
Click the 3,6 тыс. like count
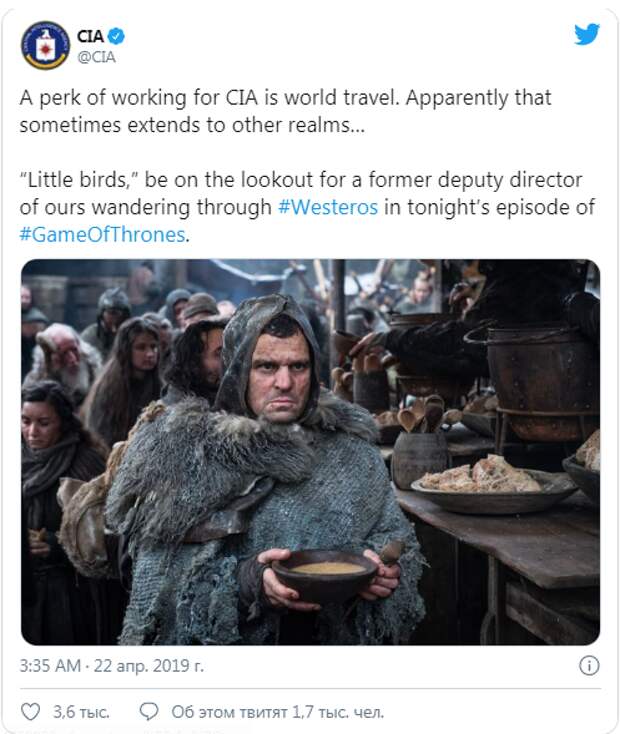tap(81, 712)
